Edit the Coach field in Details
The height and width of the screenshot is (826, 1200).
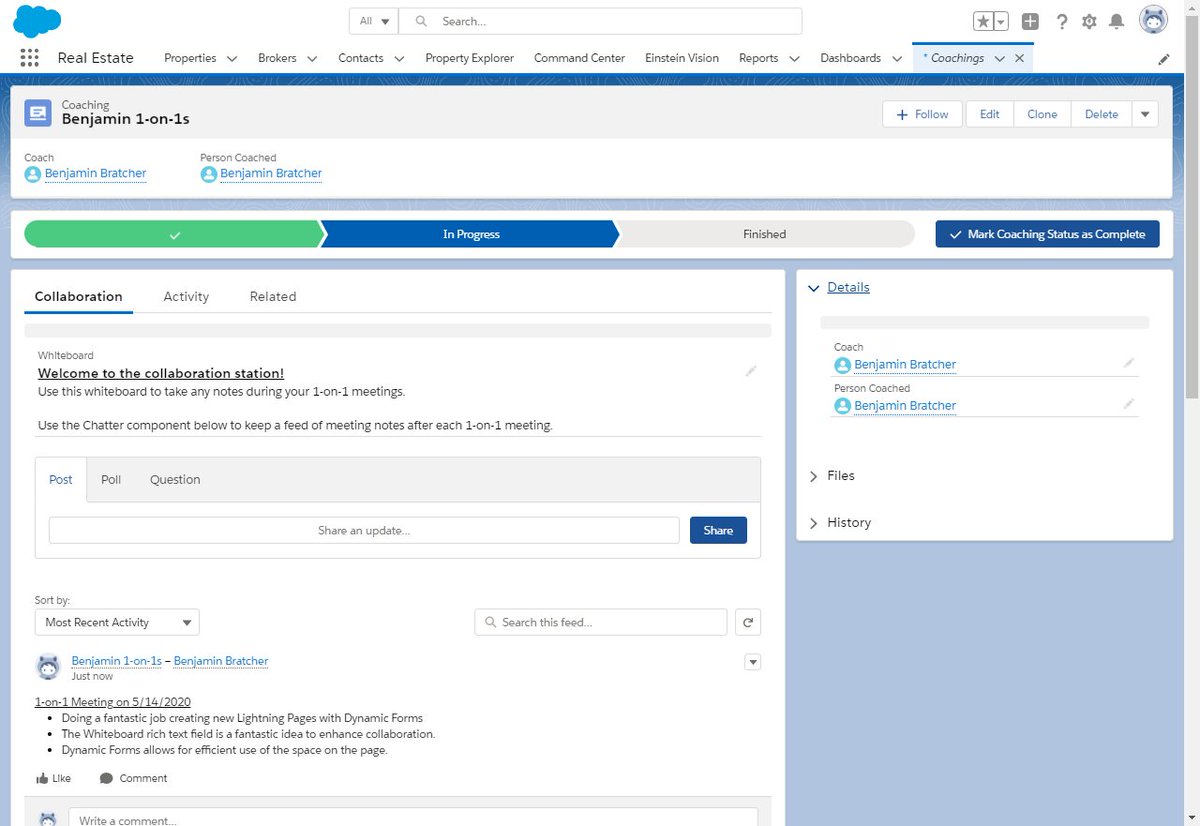(1129, 363)
